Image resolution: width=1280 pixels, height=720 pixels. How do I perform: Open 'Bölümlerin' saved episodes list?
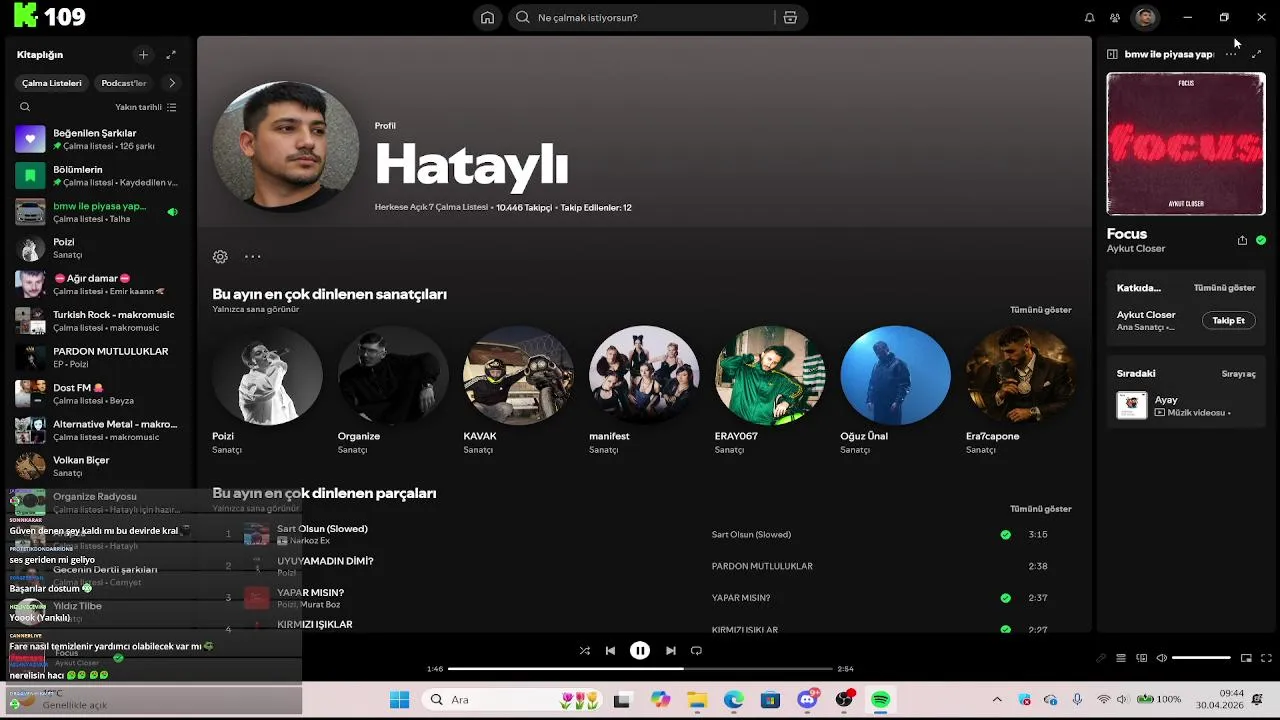96,176
